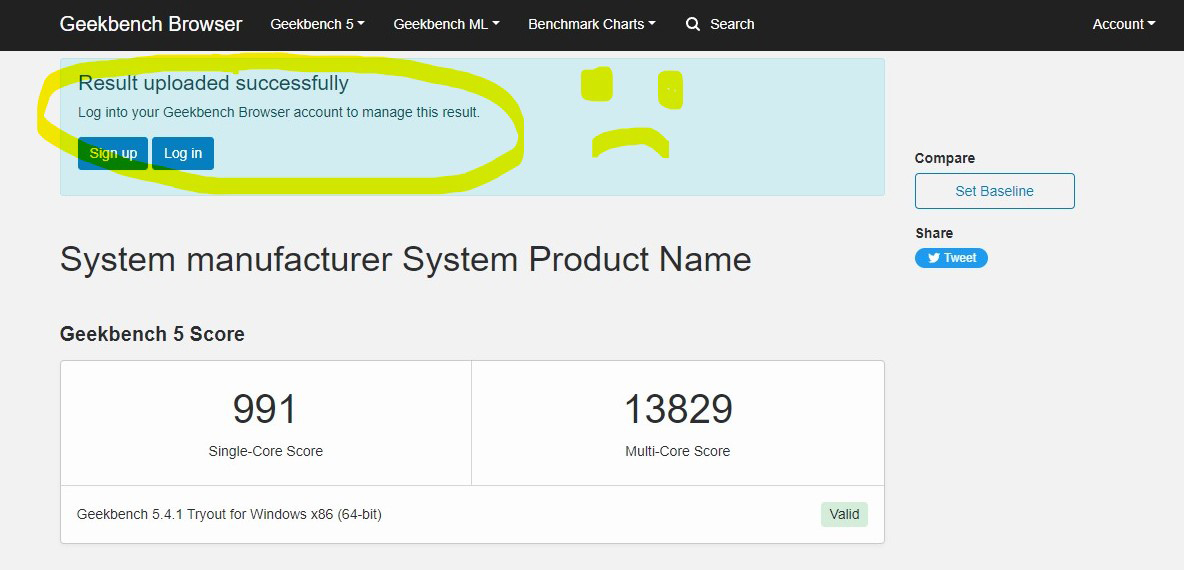Open the Benchmark Charts dropdown

[x=592, y=24]
